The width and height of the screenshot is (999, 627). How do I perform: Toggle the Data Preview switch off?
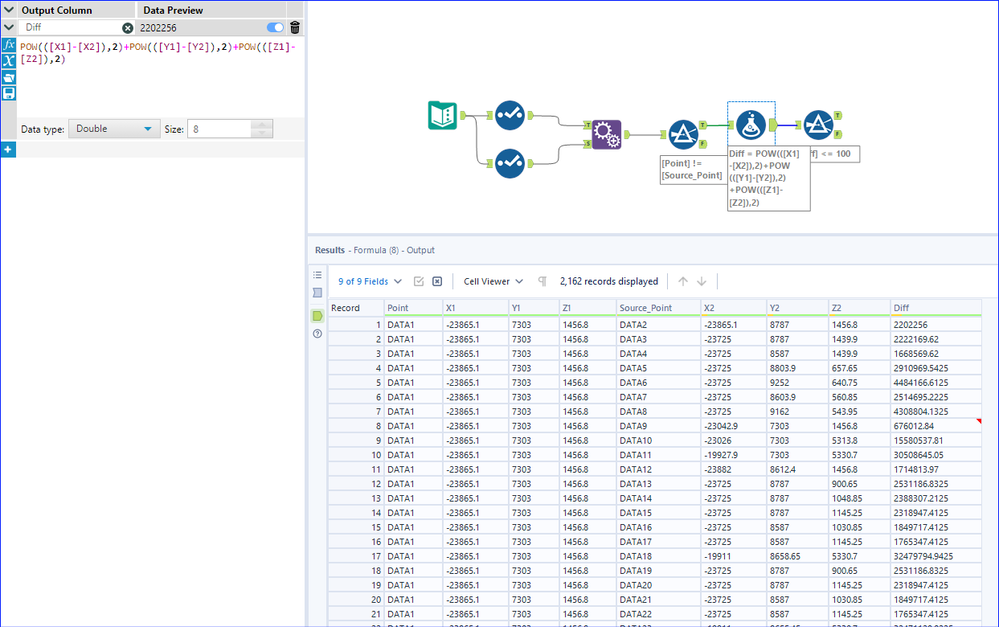pyautogui.click(x=275, y=28)
